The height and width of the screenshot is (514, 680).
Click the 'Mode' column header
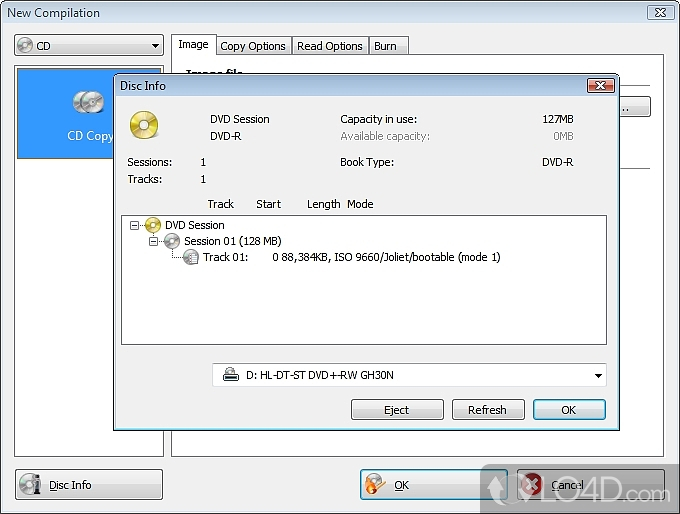pyautogui.click(x=360, y=204)
